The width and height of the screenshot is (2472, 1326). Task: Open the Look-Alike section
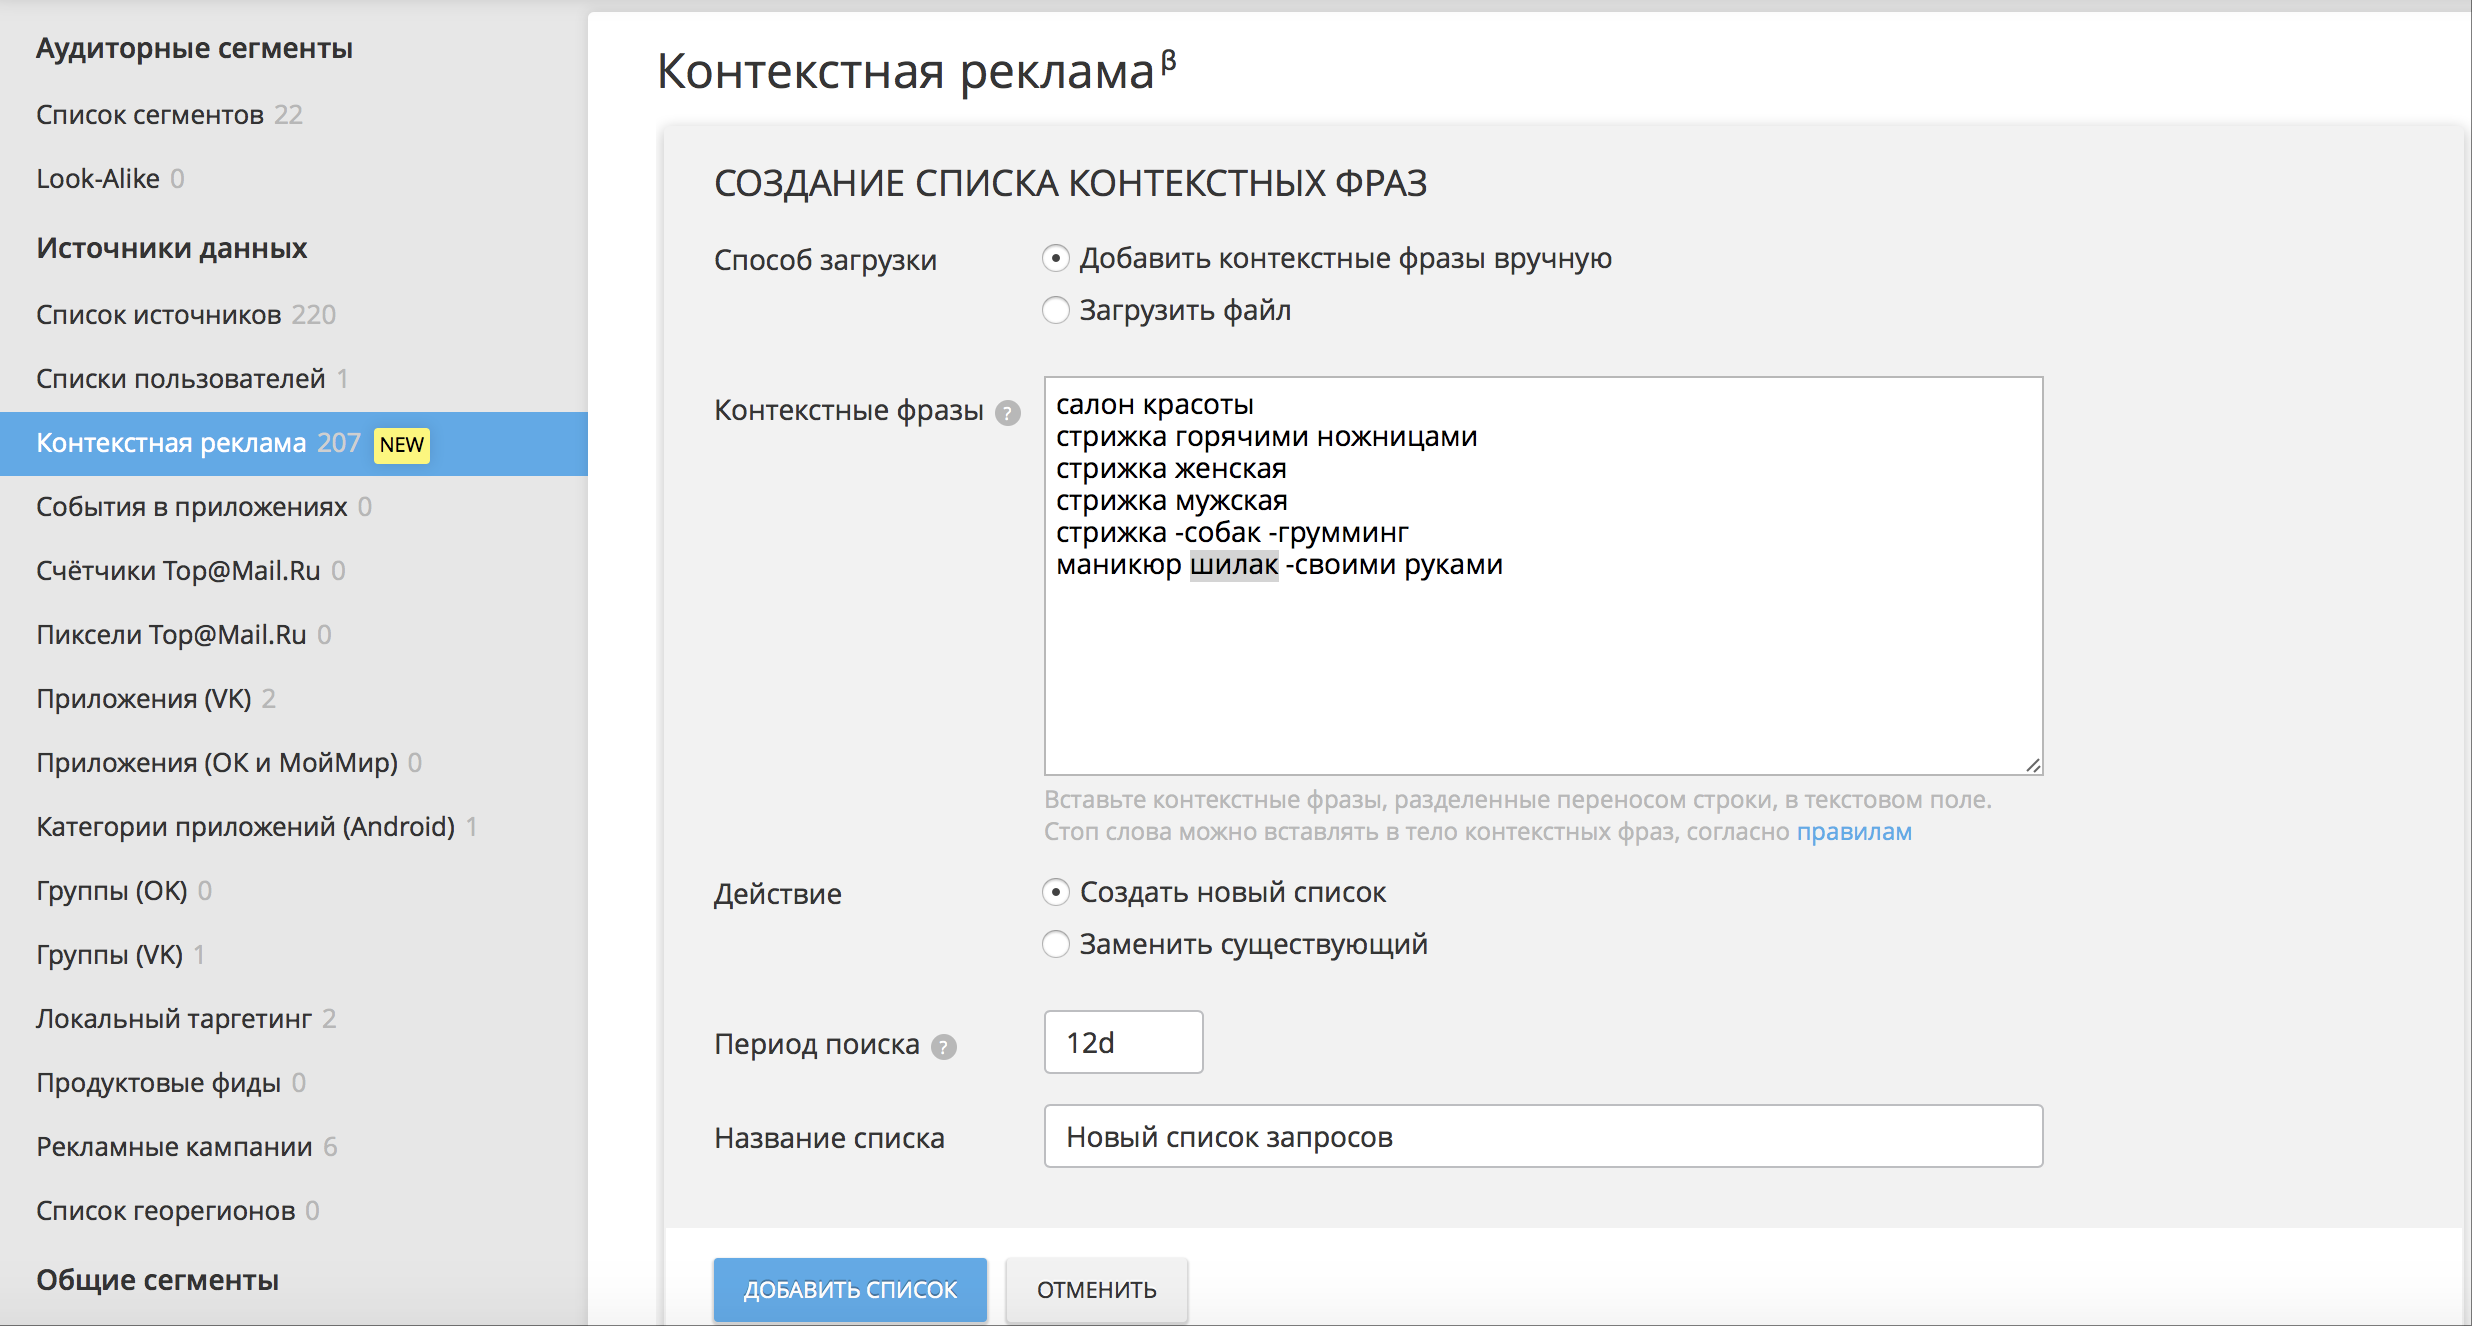97,178
